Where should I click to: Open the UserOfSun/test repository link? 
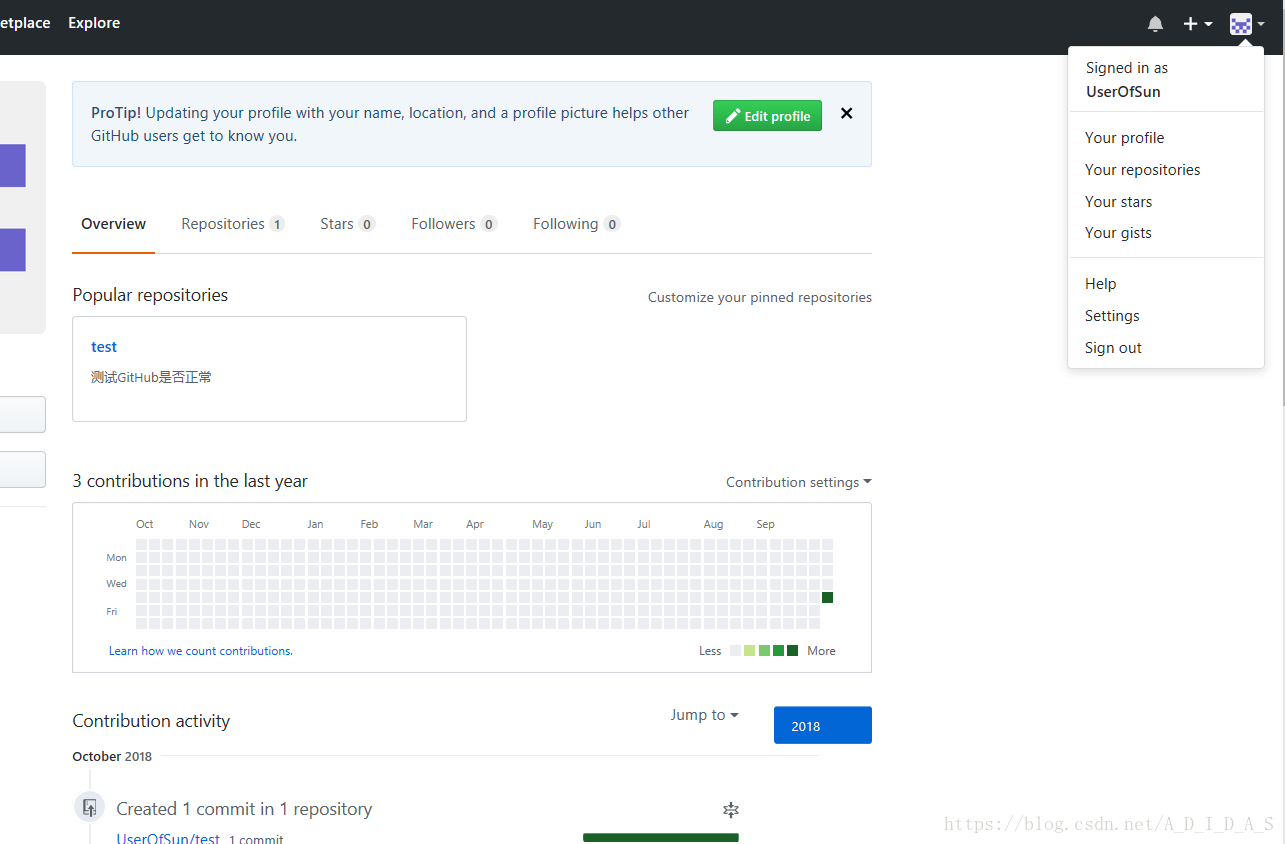coord(168,838)
